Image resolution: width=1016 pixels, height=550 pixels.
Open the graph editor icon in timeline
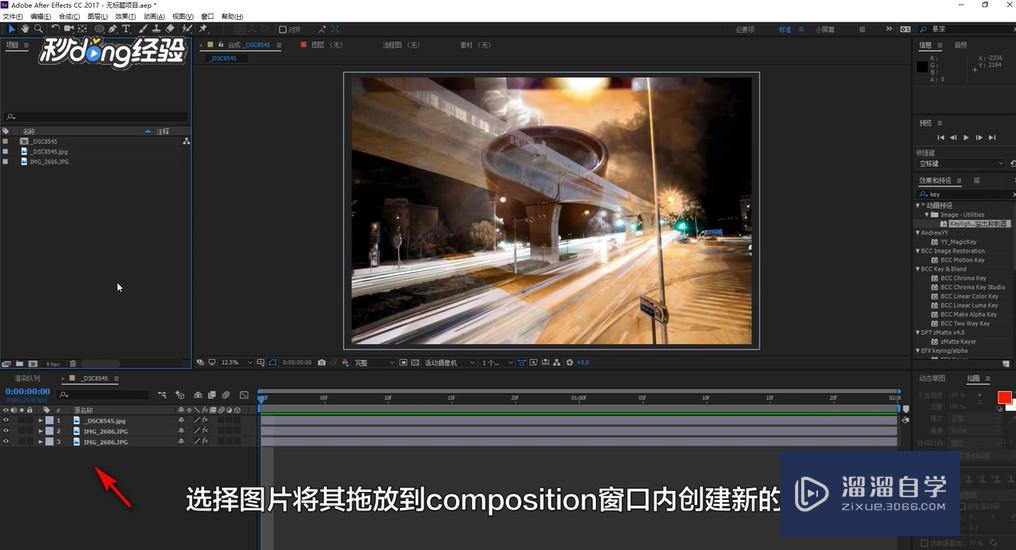244,395
